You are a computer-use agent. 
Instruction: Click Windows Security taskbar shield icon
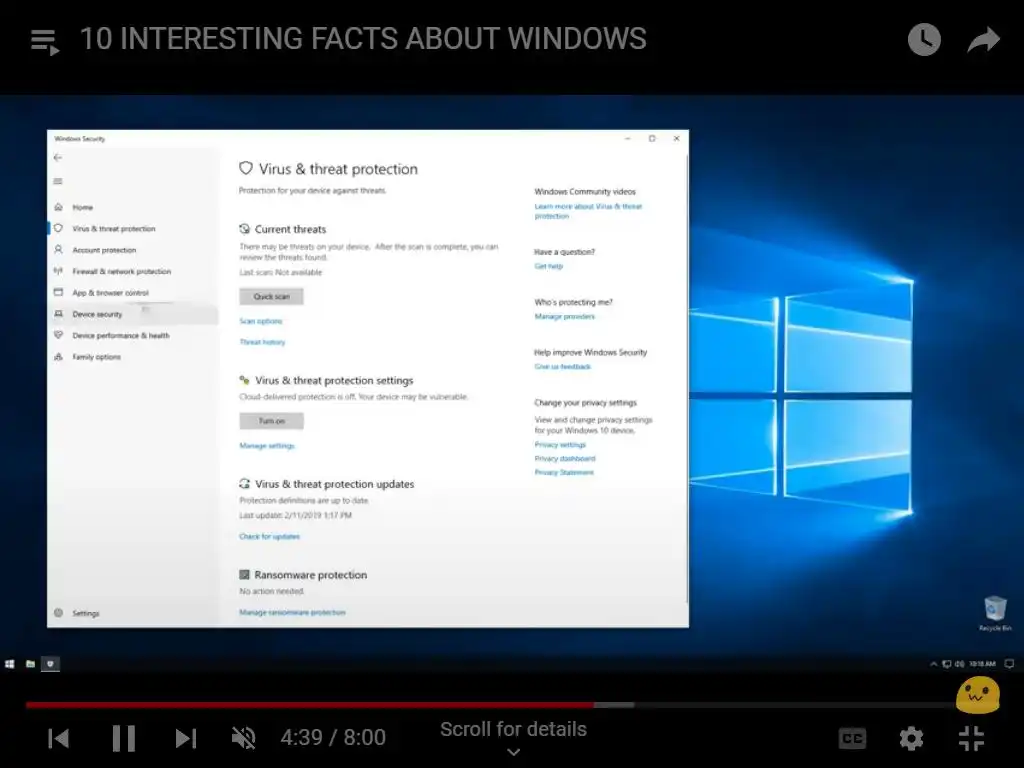(x=50, y=664)
